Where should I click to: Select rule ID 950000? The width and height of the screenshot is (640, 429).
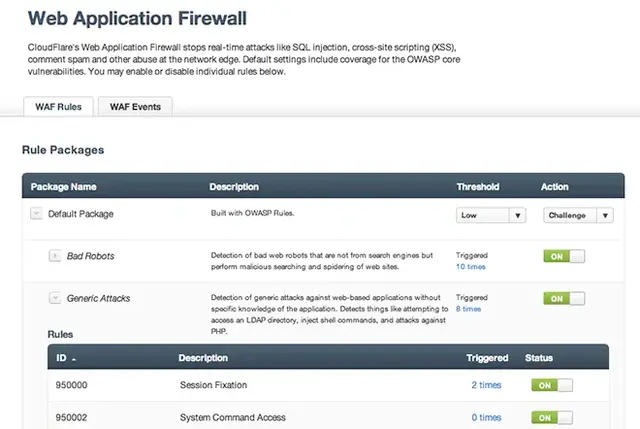pyautogui.click(x=71, y=385)
